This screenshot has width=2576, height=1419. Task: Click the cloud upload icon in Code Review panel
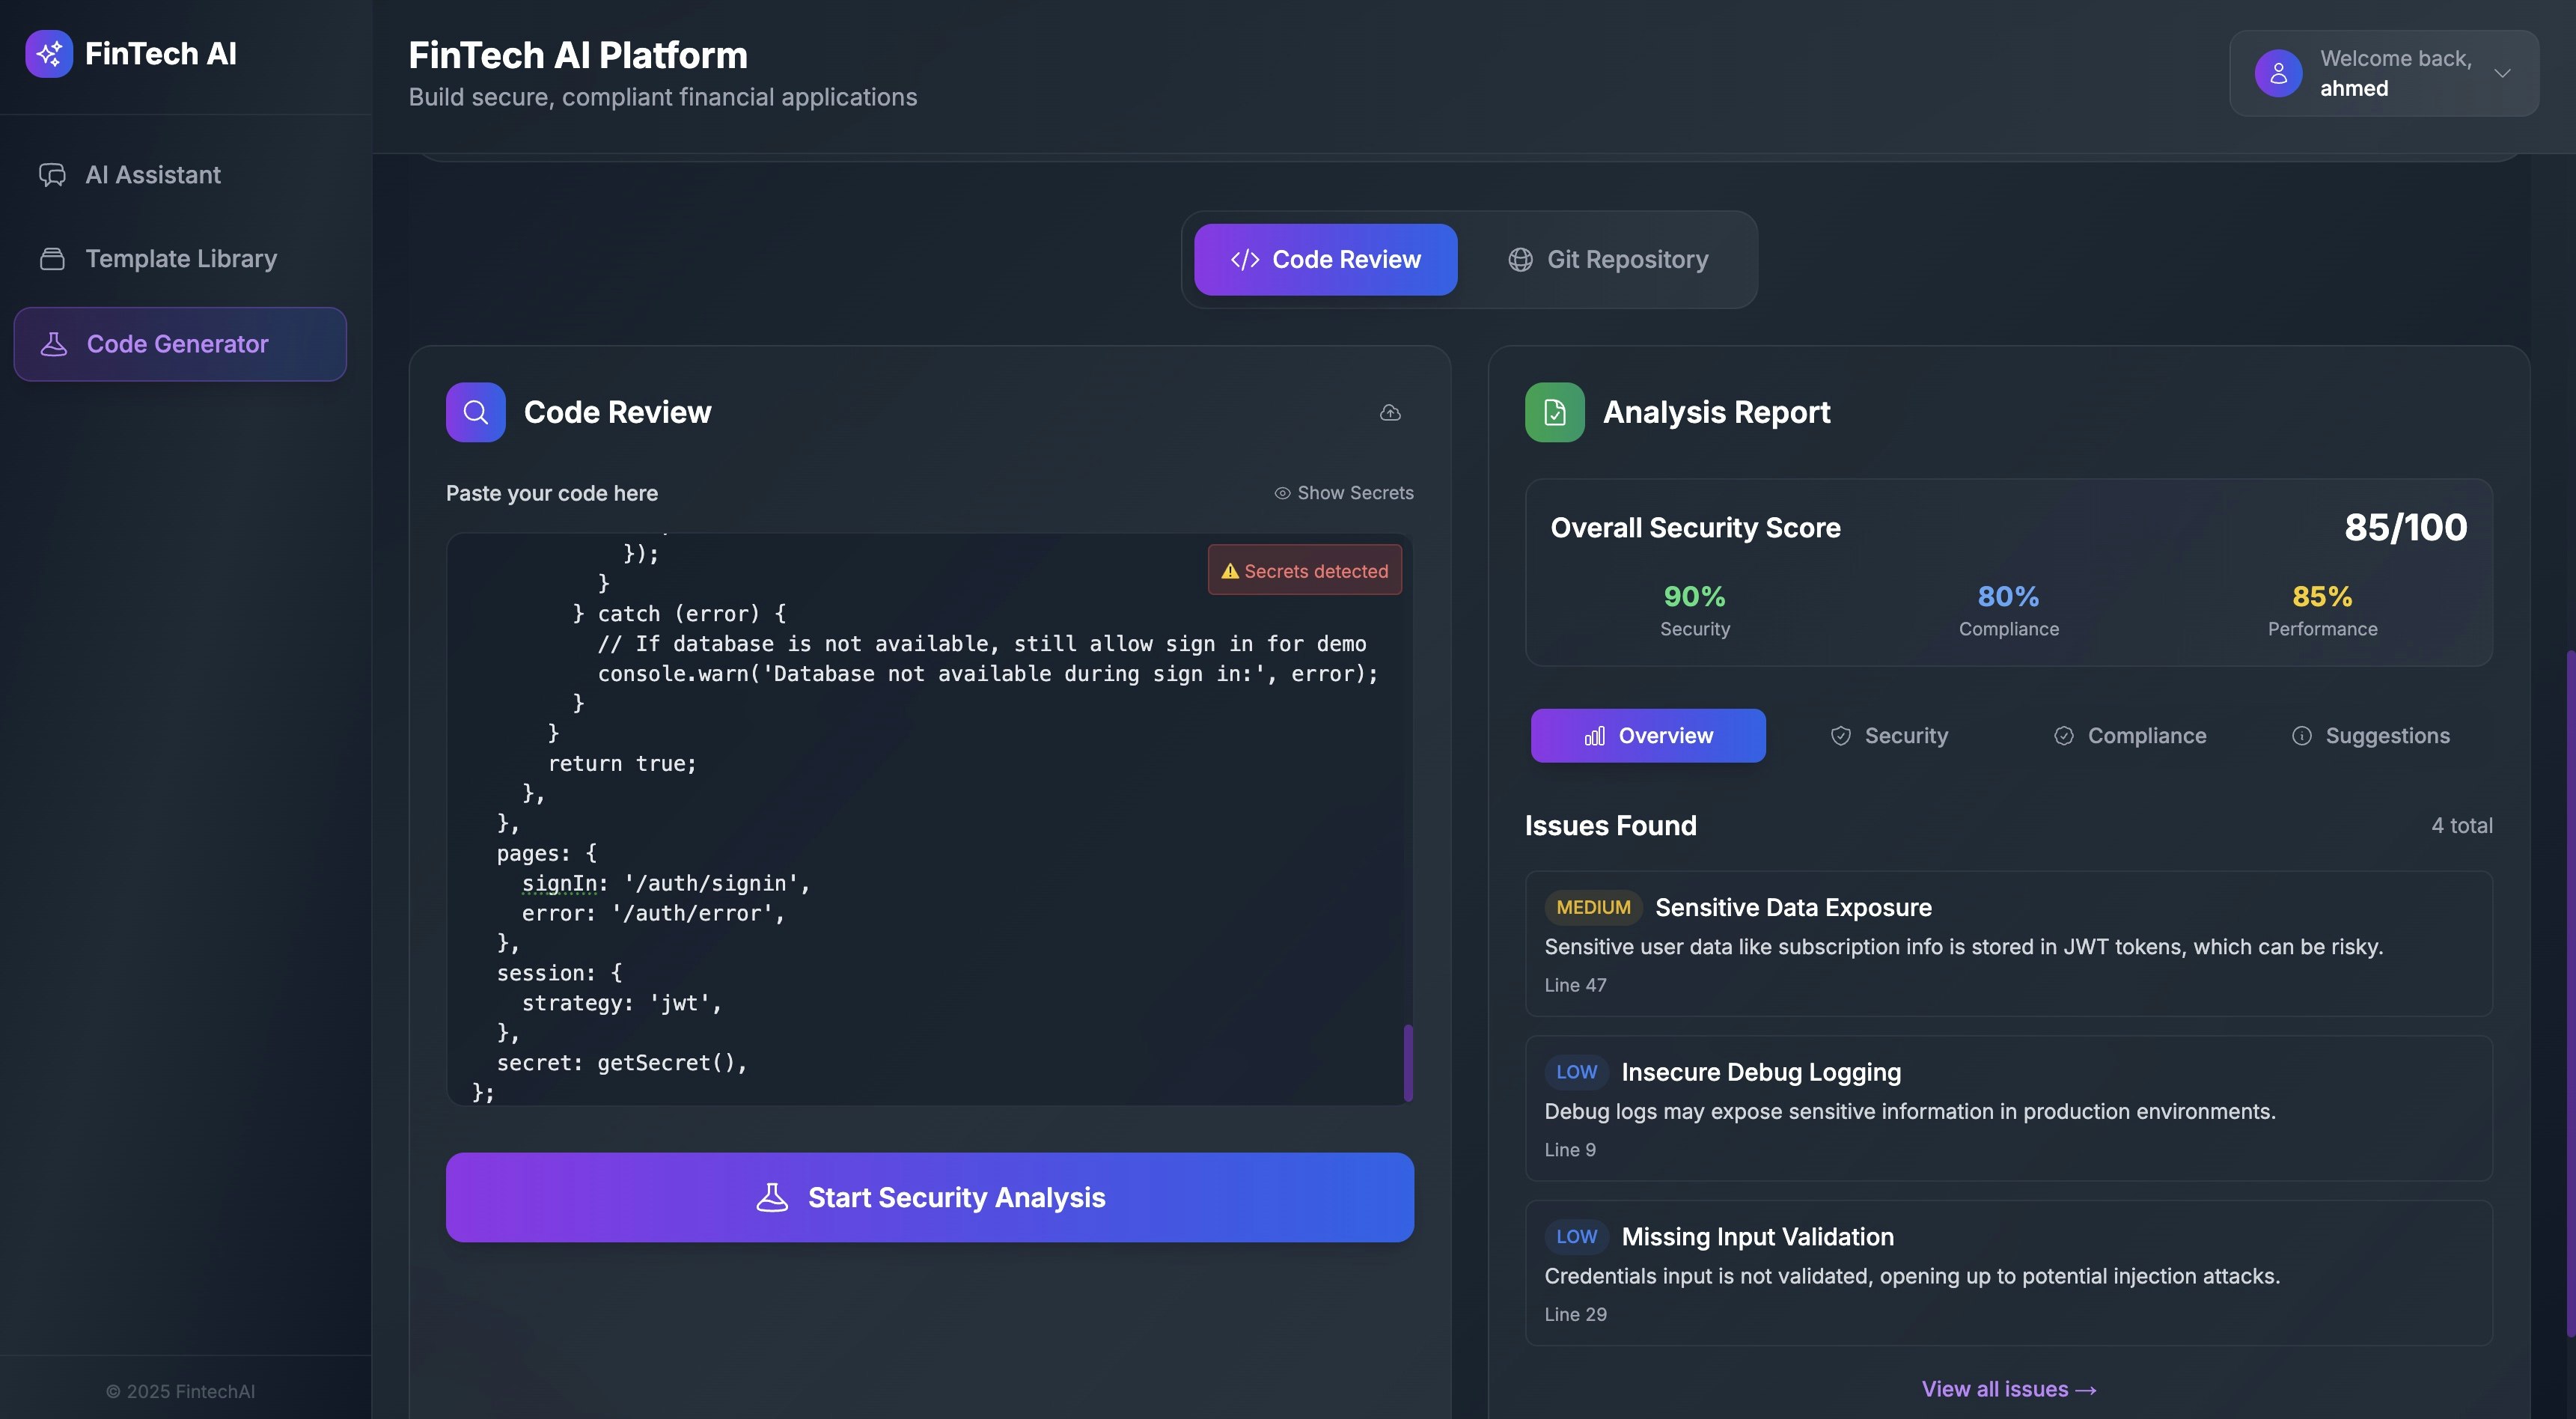click(x=1390, y=412)
